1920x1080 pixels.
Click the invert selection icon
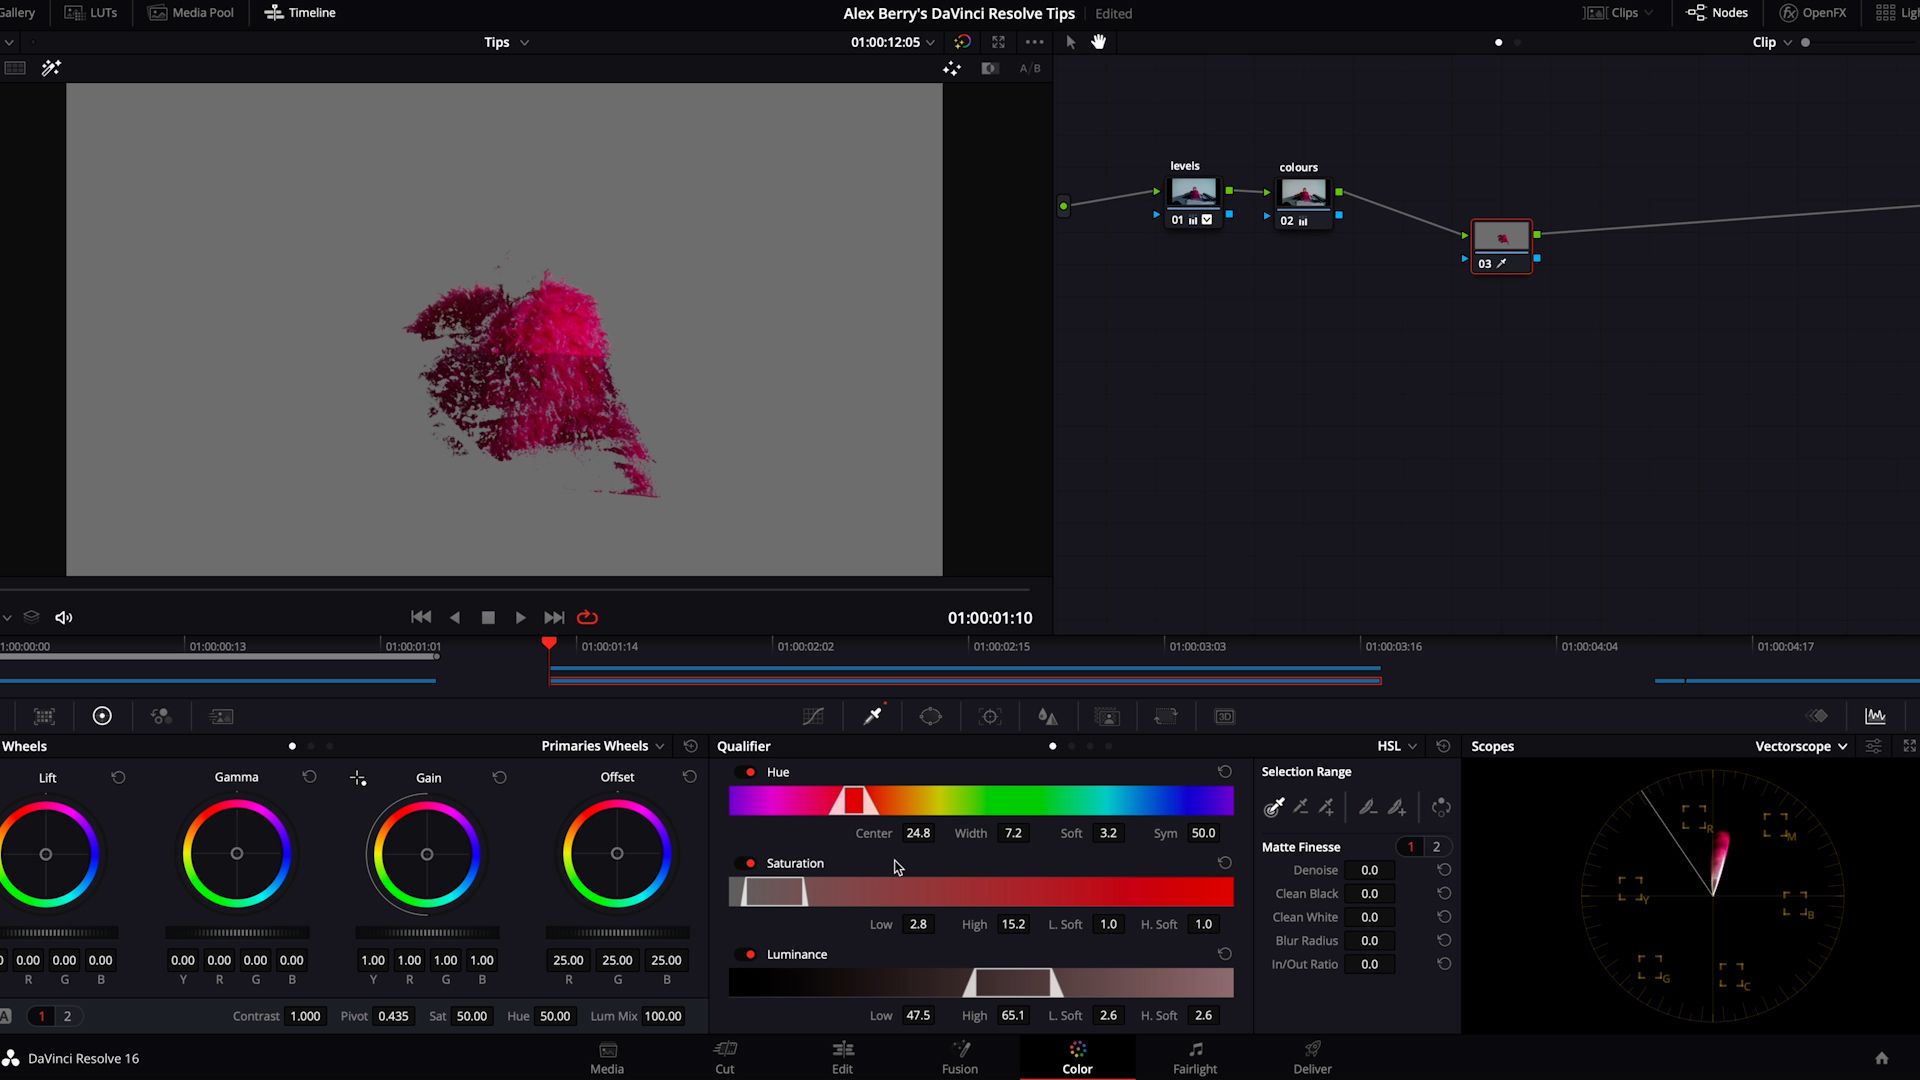click(x=1441, y=807)
